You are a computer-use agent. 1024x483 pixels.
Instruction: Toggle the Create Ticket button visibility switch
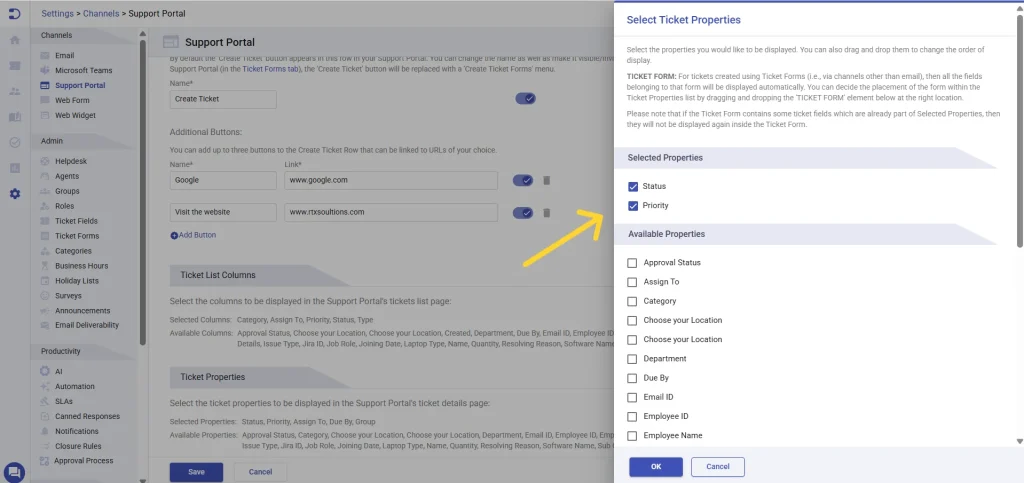pyautogui.click(x=525, y=99)
